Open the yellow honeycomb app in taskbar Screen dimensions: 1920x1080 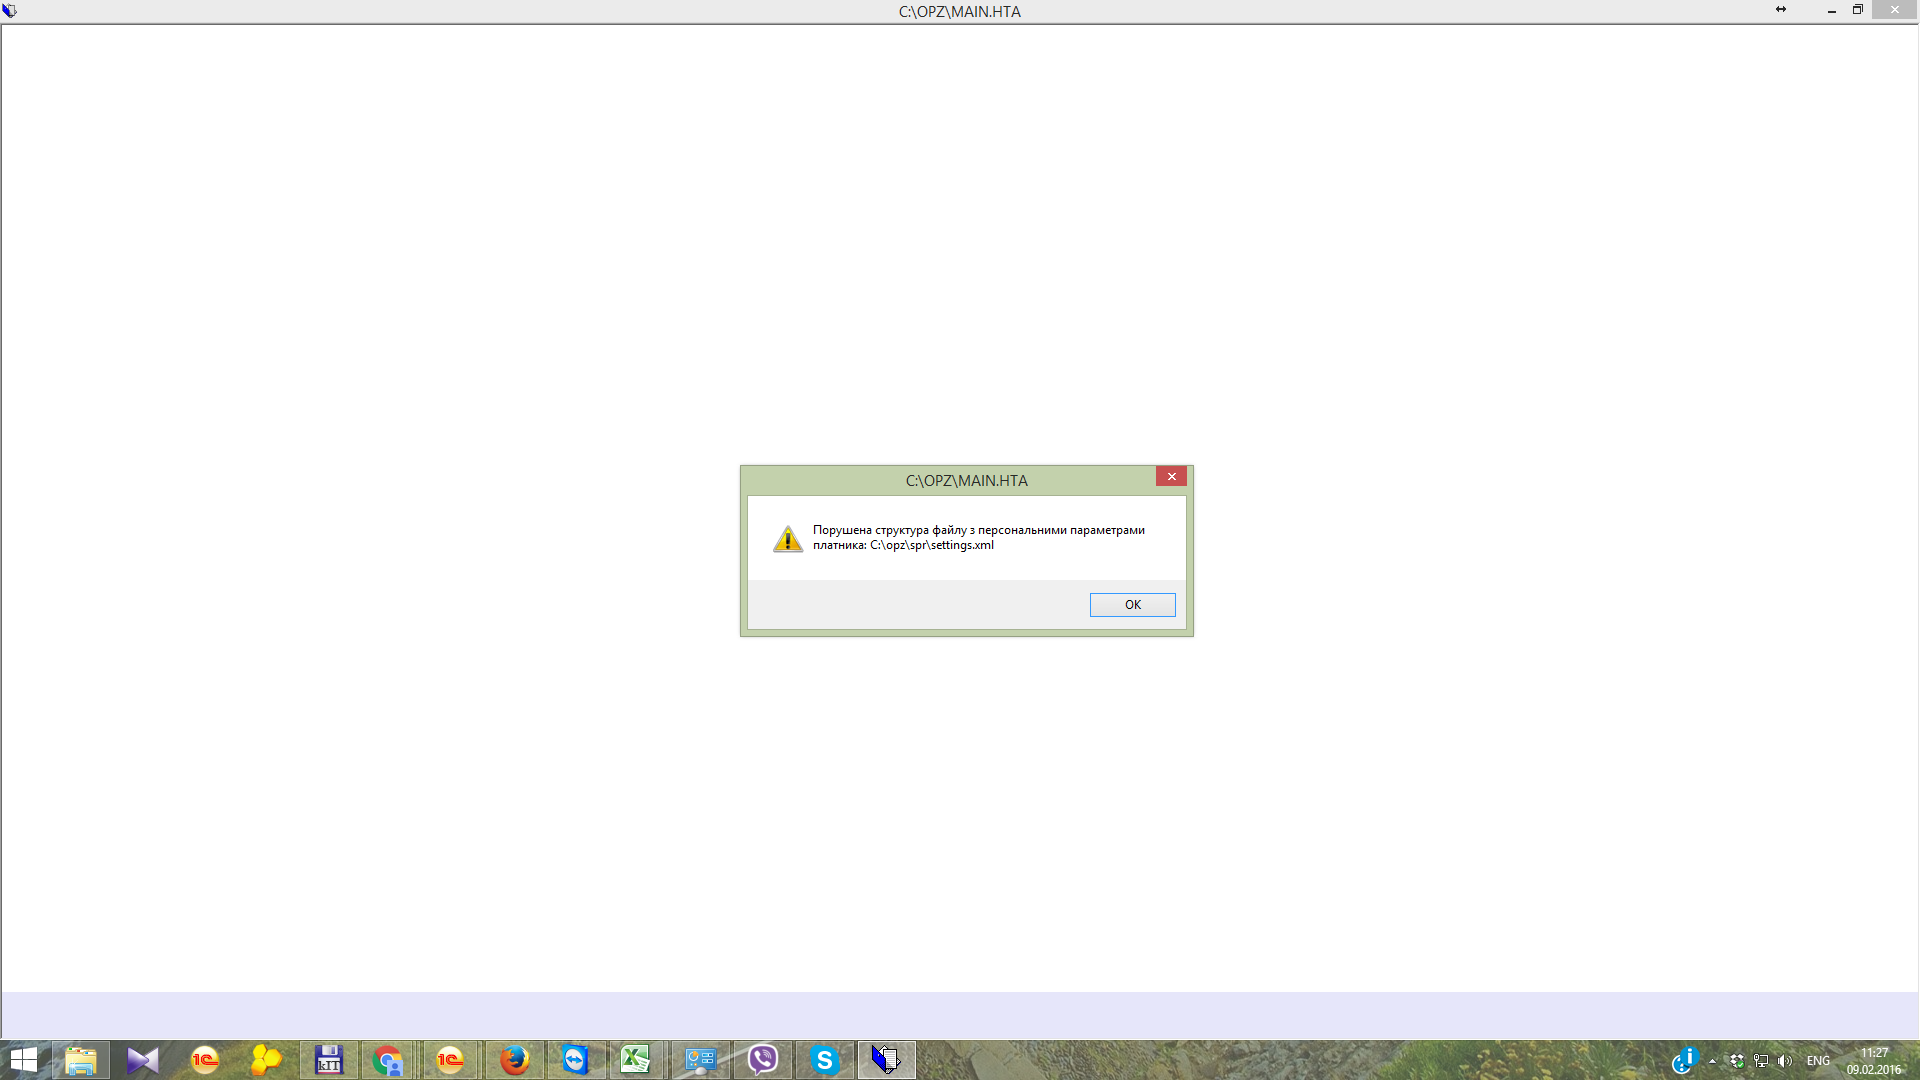266,1060
